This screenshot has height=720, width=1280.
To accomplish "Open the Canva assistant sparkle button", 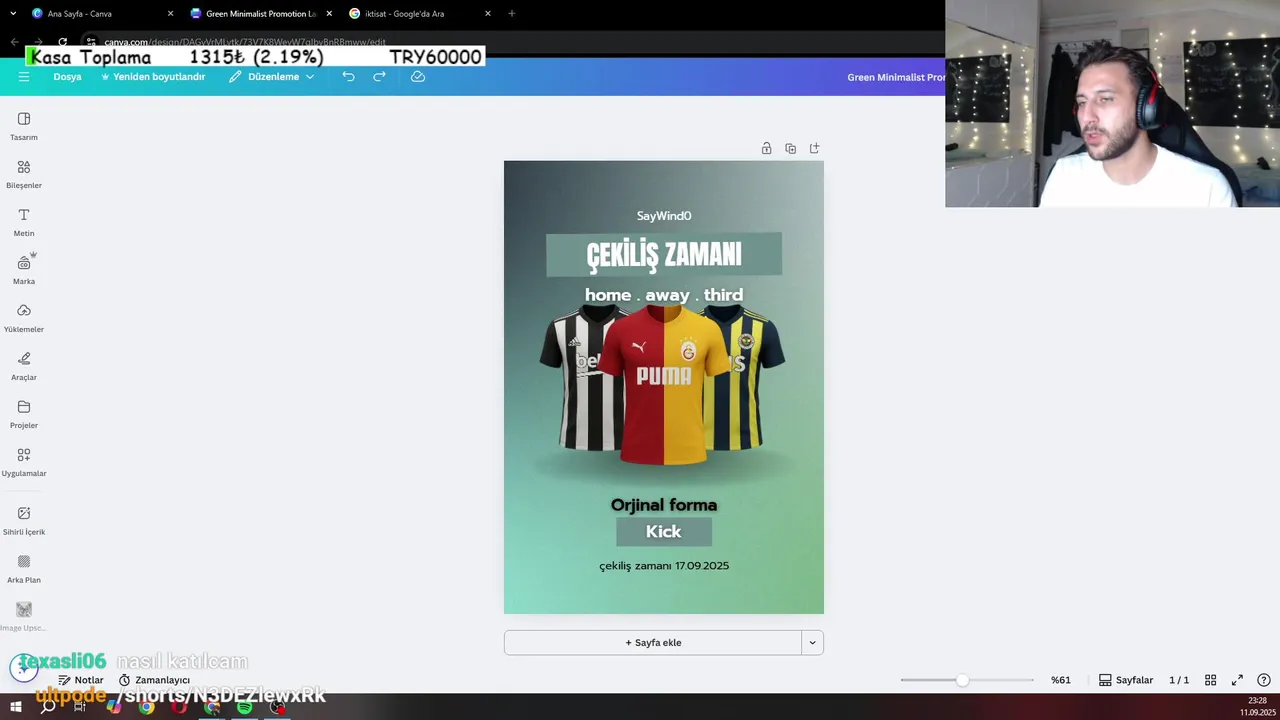I will (23, 668).
